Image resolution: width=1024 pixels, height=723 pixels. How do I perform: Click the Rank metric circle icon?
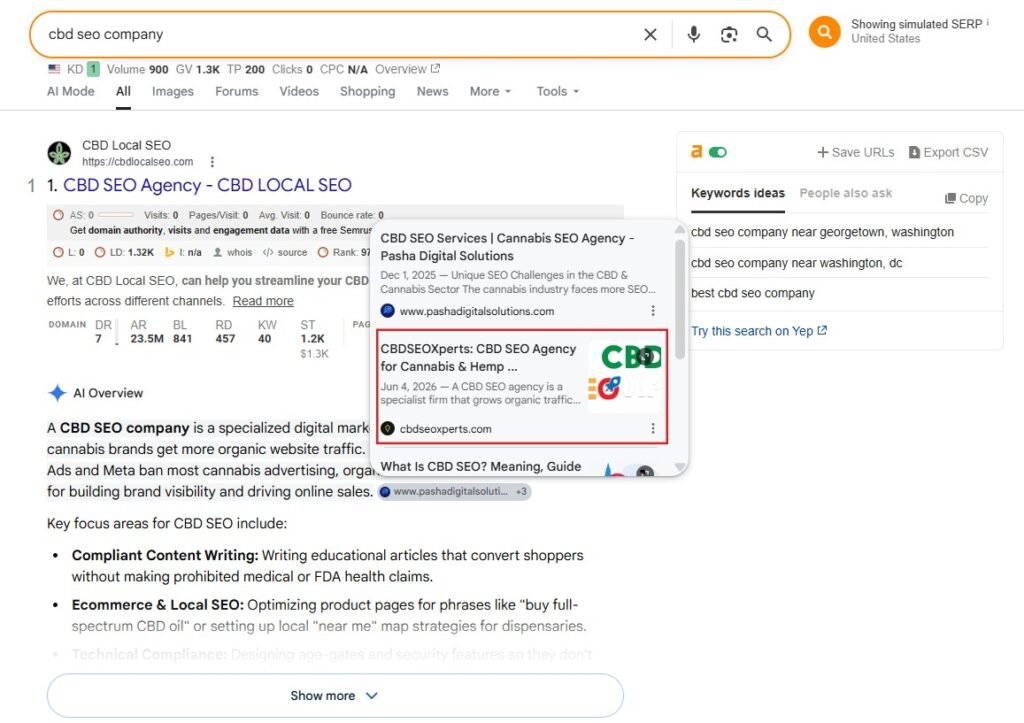point(323,252)
